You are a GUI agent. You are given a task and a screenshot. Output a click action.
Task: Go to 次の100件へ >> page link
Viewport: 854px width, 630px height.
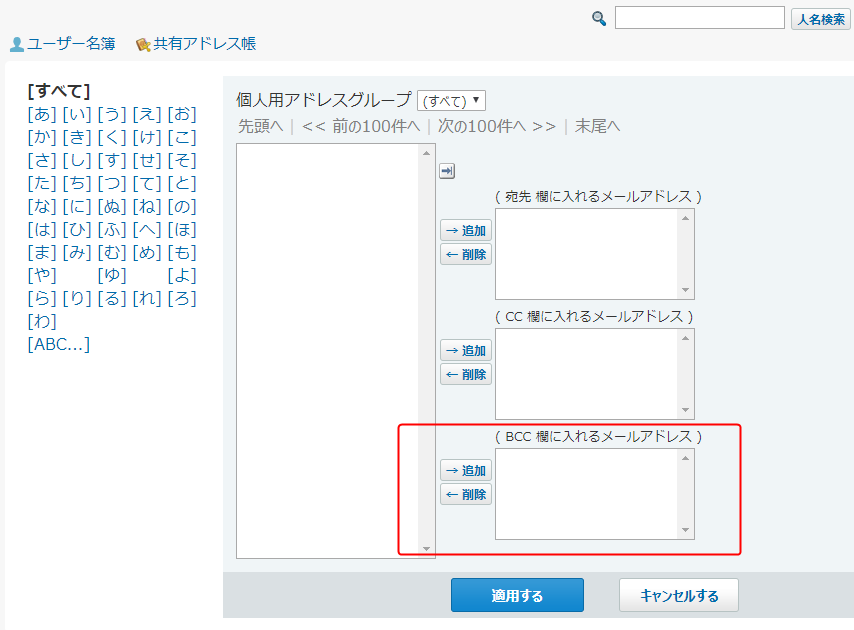point(497,126)
